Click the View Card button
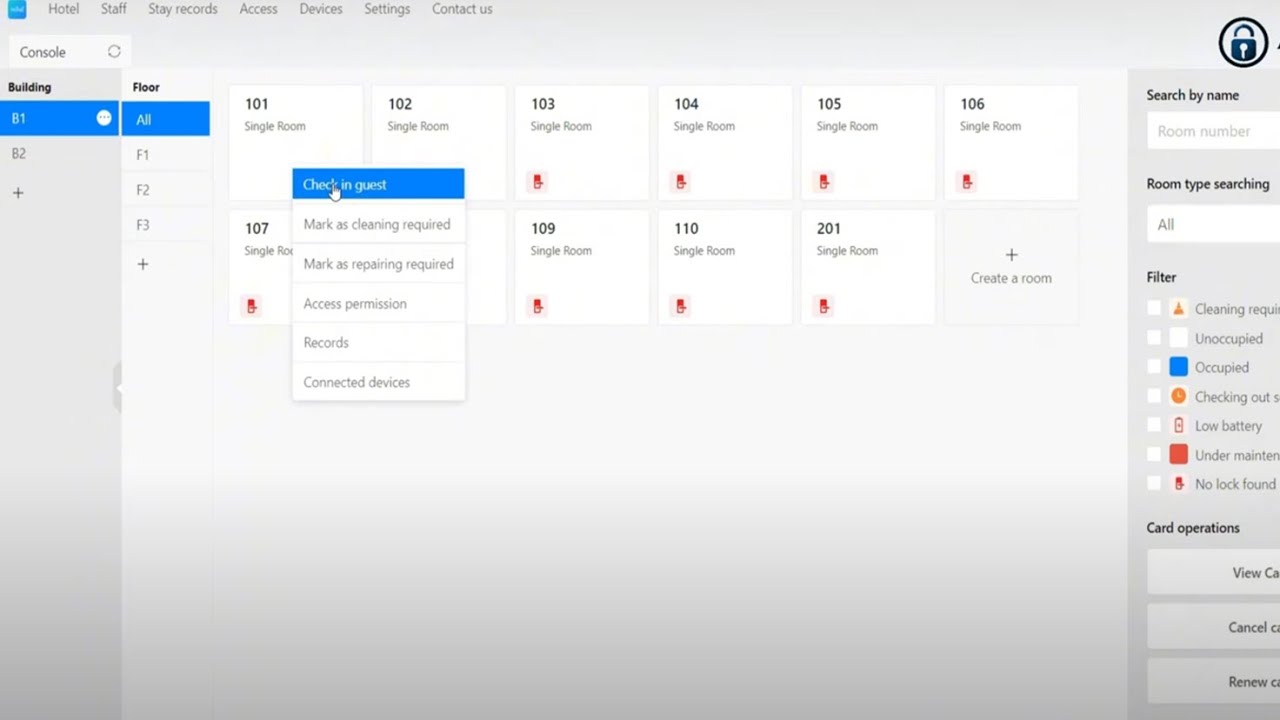 pyautogui.click(x=1213, y=573)
